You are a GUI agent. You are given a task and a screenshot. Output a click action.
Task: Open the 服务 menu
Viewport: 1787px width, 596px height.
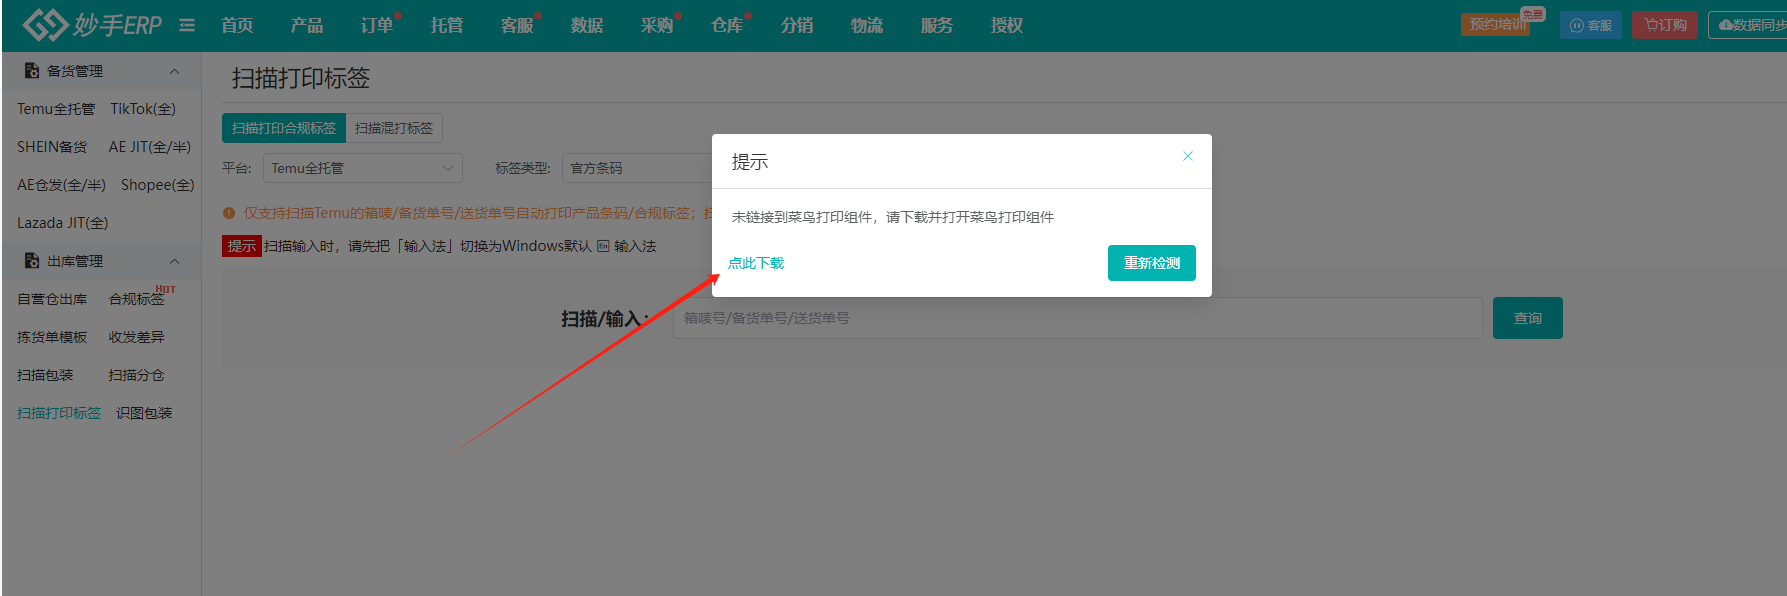[937, 25]
